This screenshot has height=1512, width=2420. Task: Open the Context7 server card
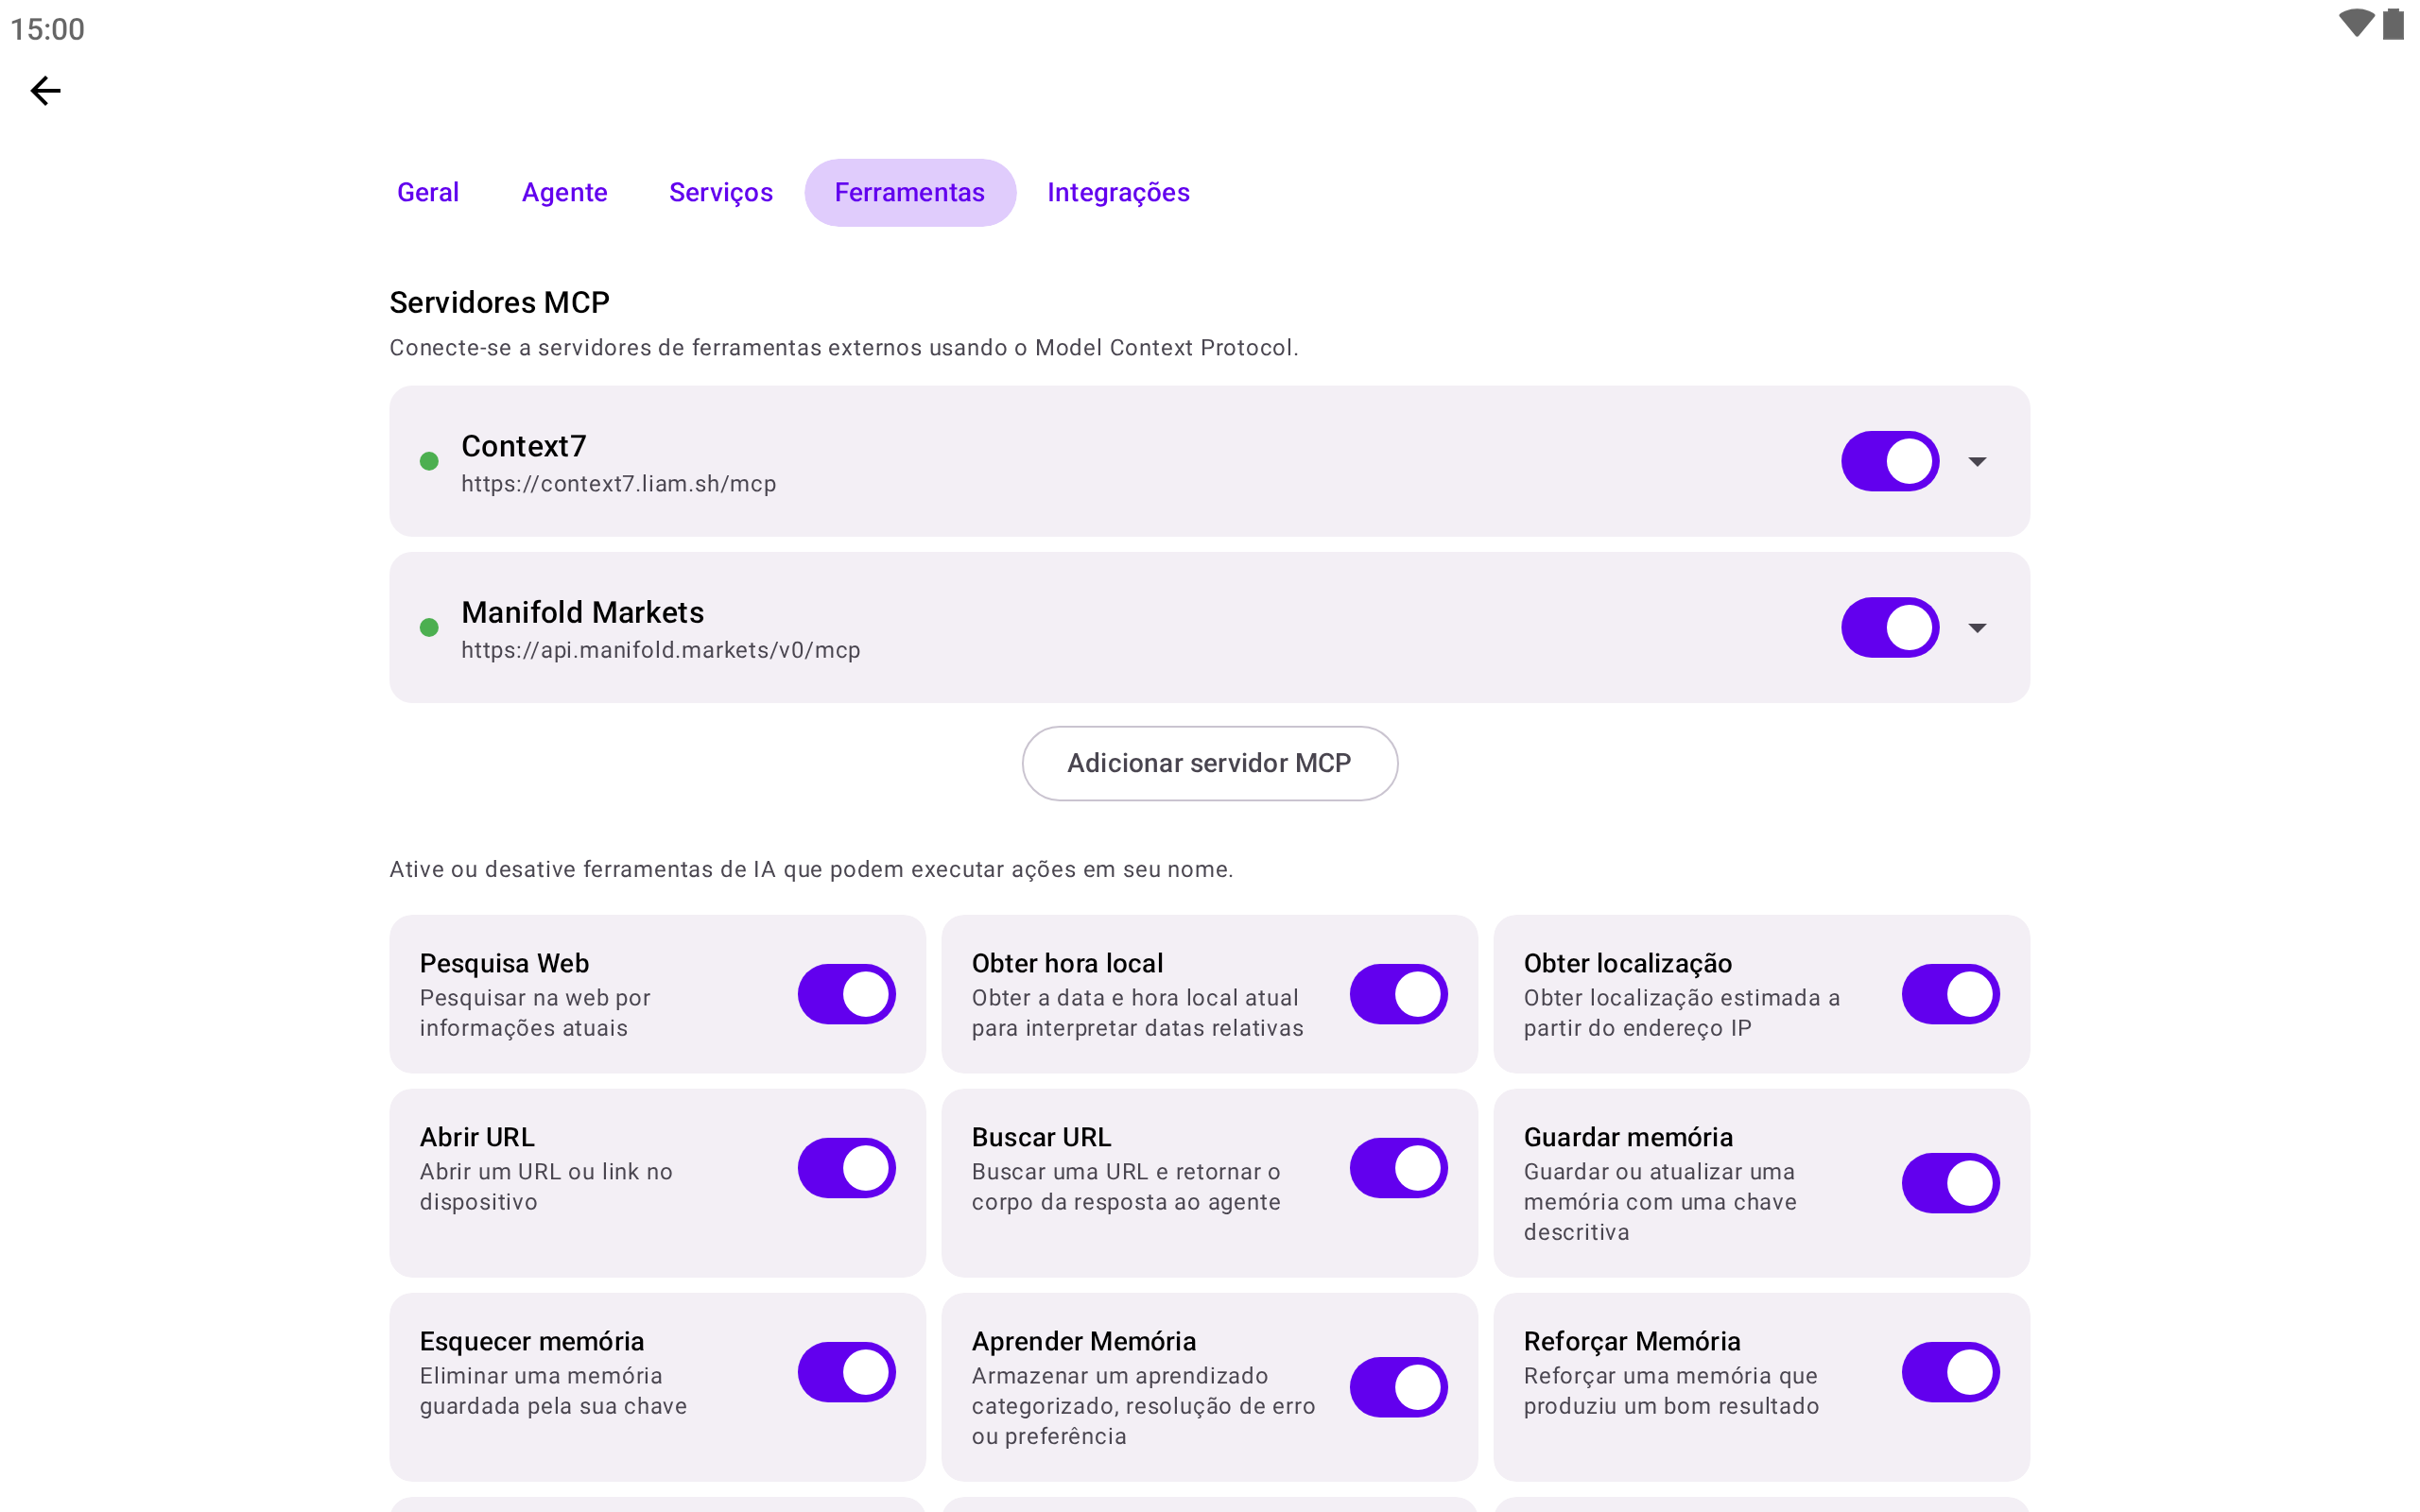tap(1209, 461)
